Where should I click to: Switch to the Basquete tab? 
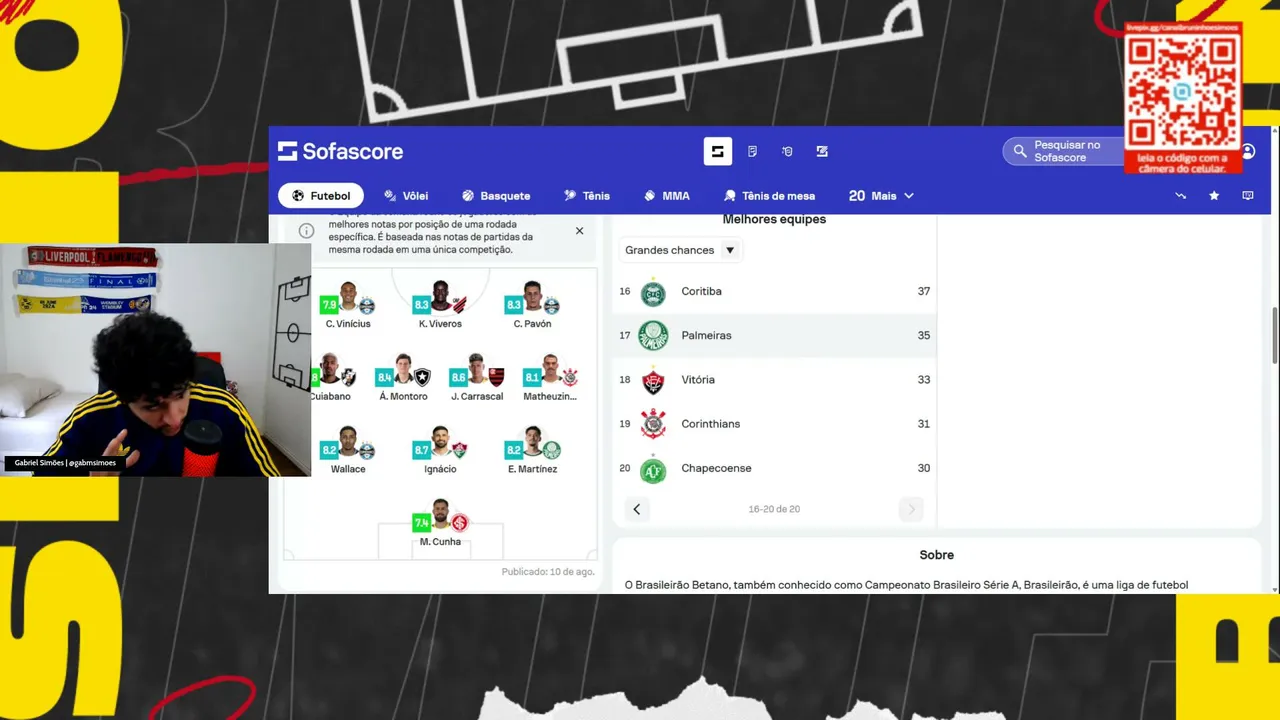tap(496, 196)
